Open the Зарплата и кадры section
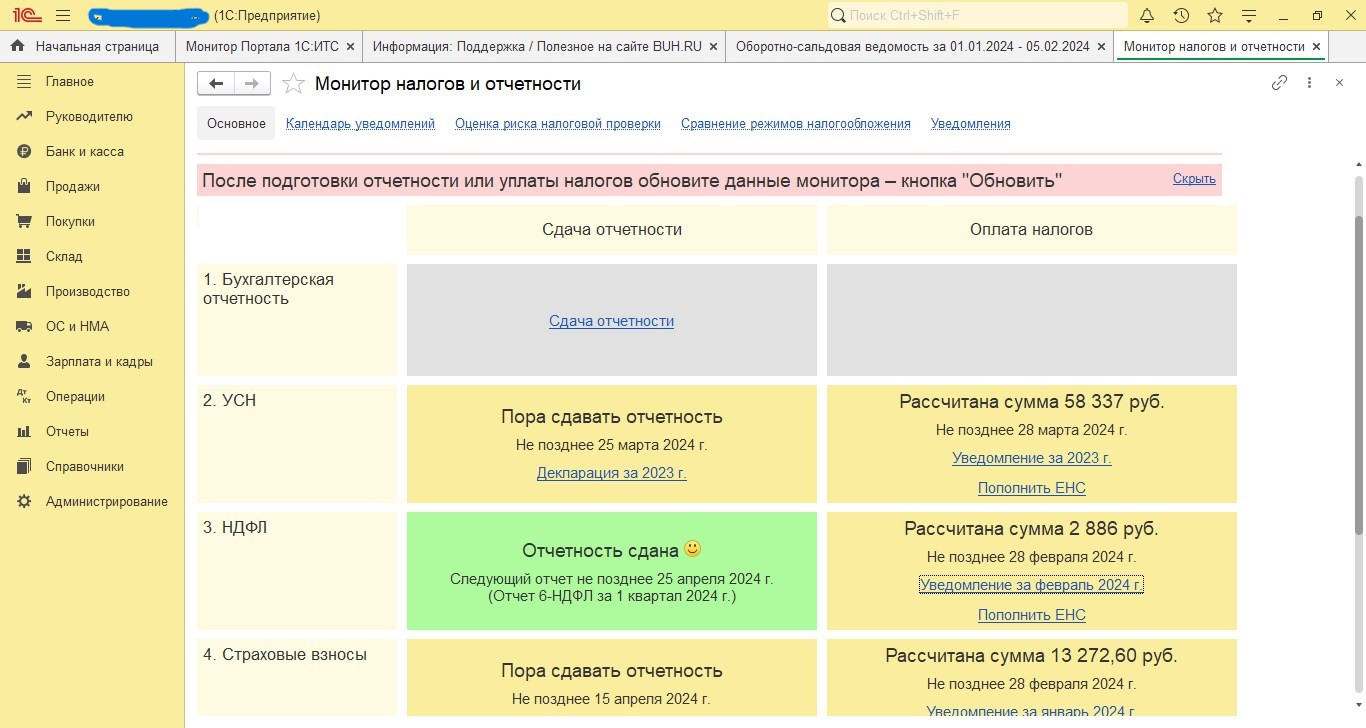Image resolution: width=1366 pixels, height=728 pixels. click(x=99, y=362)
